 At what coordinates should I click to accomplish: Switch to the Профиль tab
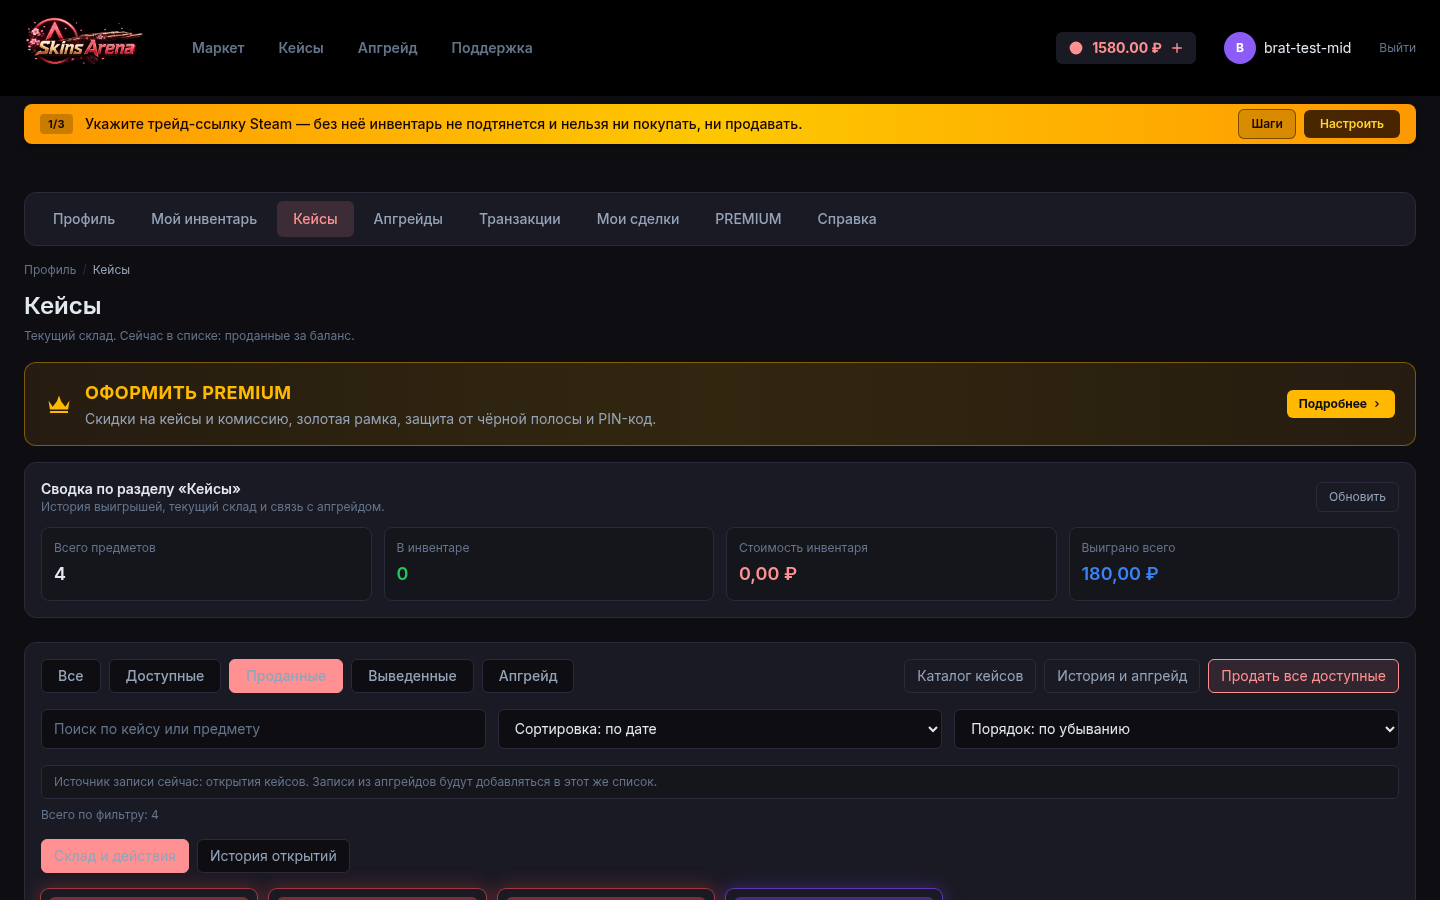84,219
